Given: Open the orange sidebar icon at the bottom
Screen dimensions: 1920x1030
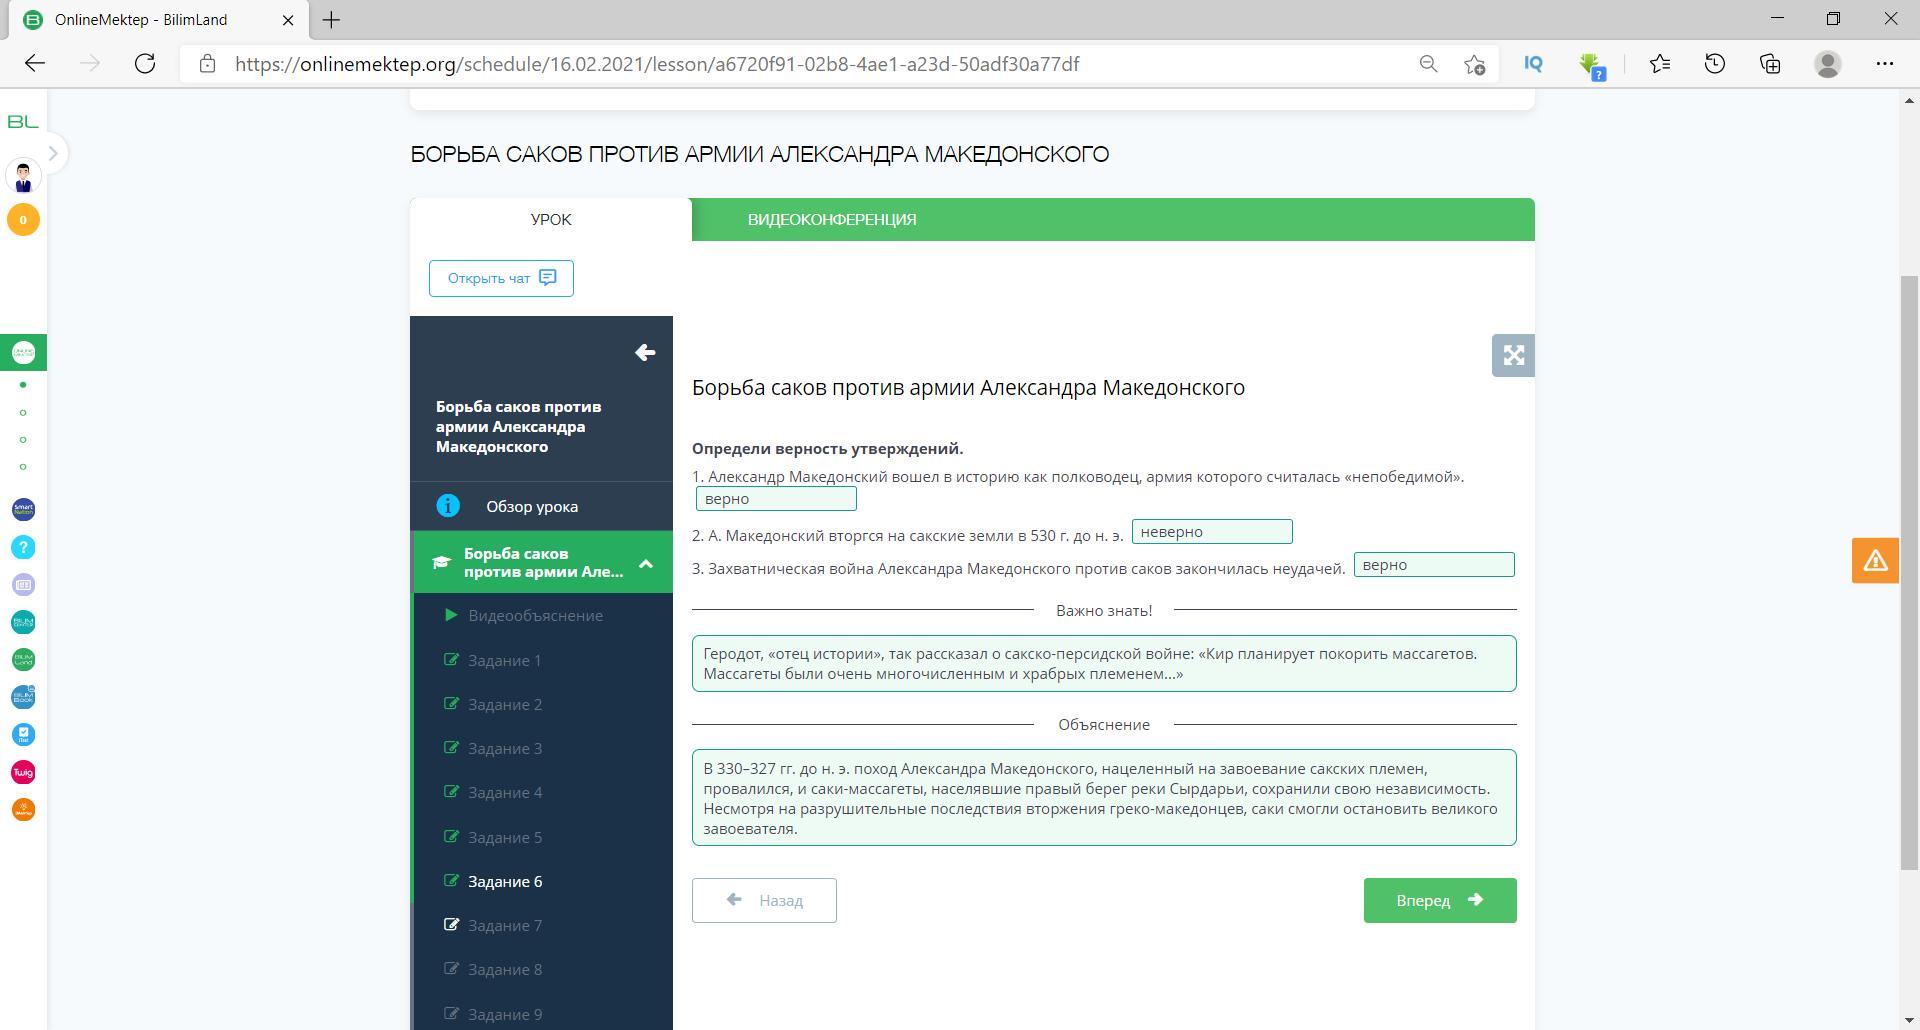Looking at the screenshot, I should point(23,810).
